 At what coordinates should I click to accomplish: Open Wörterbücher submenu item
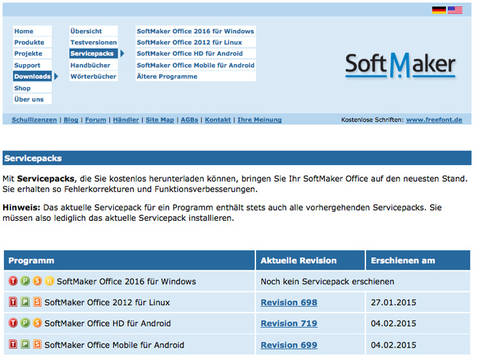(94, 76)
